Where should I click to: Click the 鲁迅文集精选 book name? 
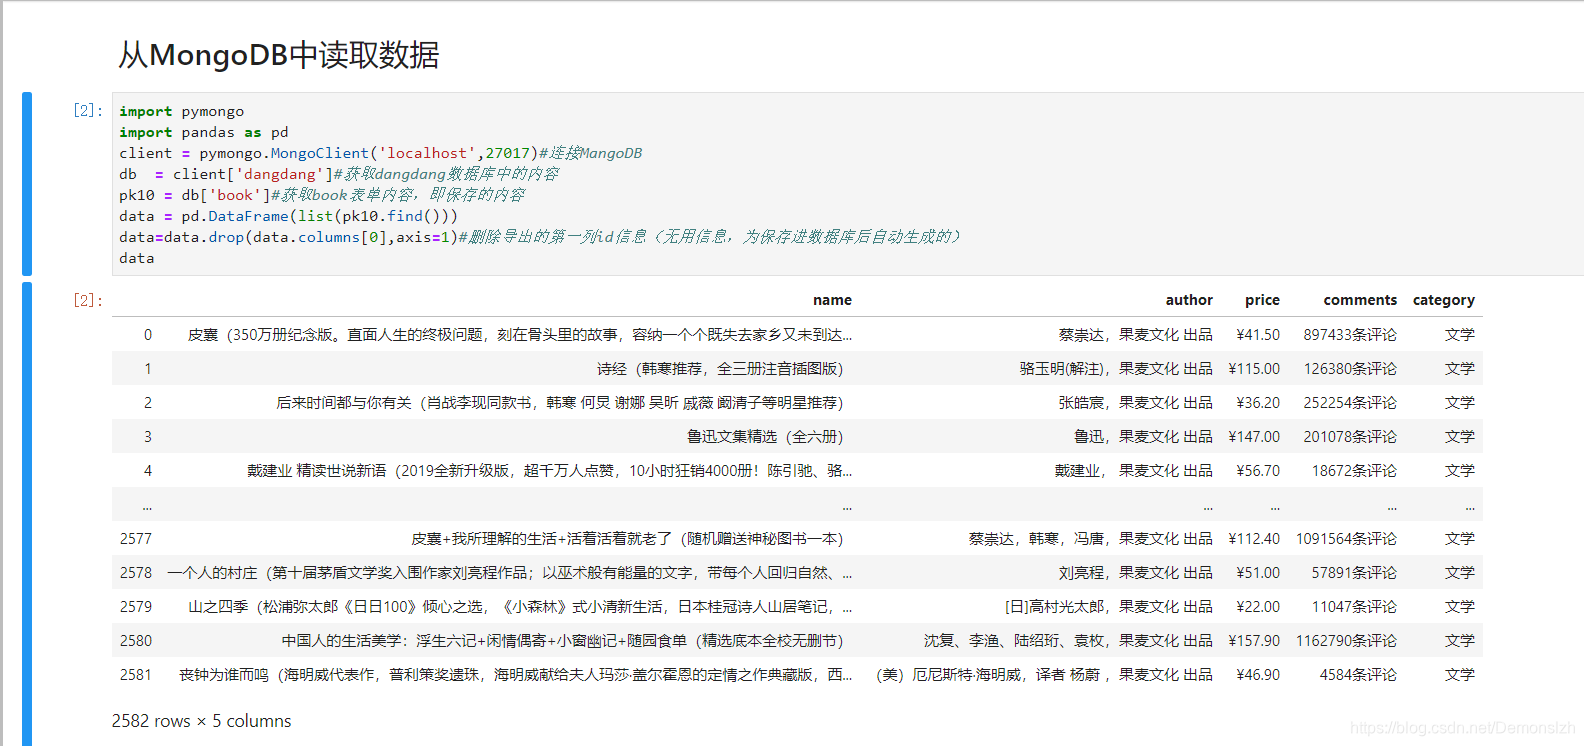765,437
